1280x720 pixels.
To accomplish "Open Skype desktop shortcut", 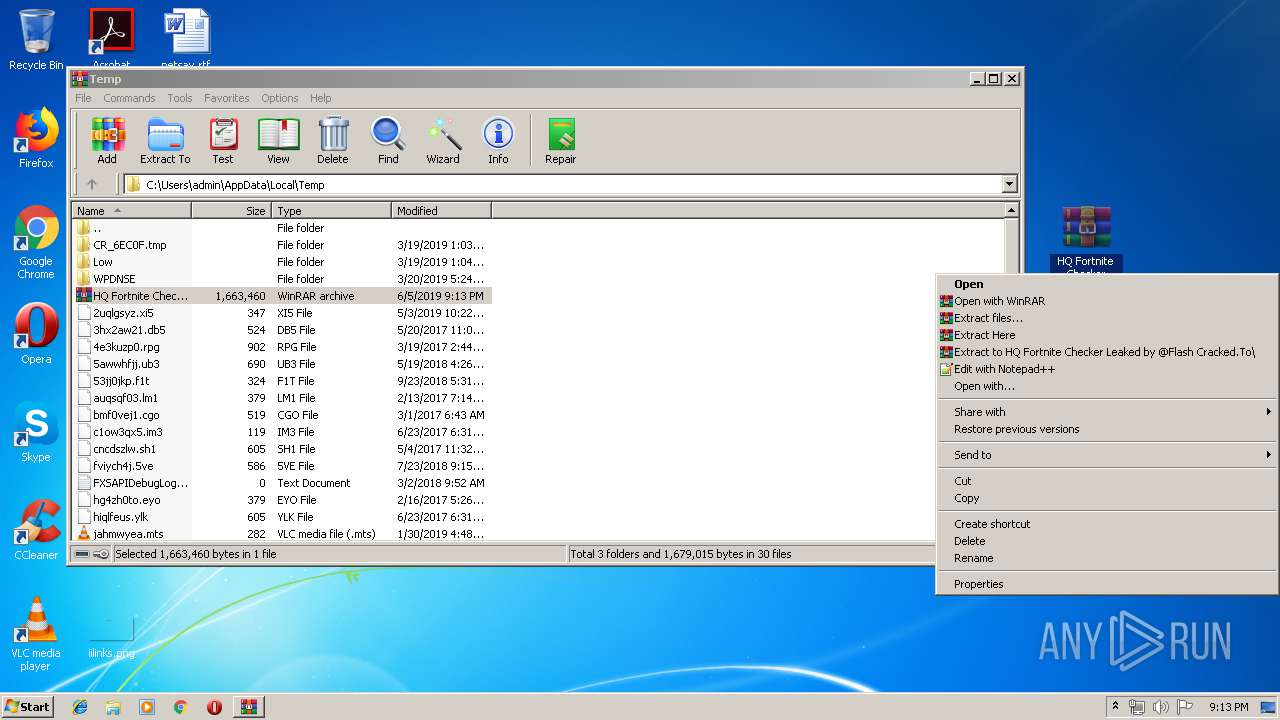I will [36, 432].
